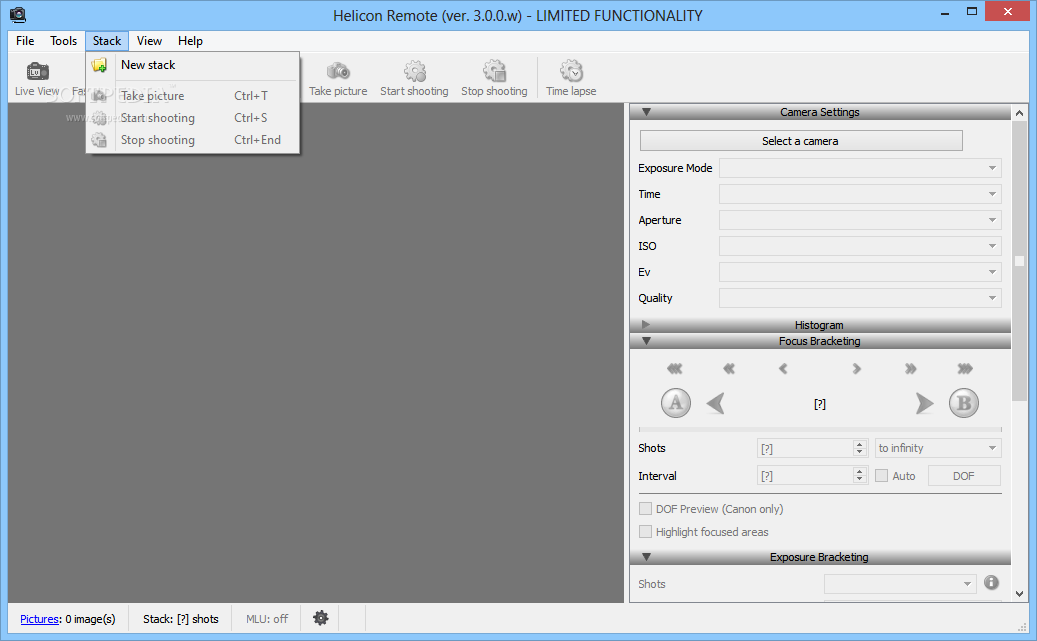Viewport: 1037px width, 641px height.
Task: Open the 'to infinity' shots dropdown
Action: click(x=938, y=448)
